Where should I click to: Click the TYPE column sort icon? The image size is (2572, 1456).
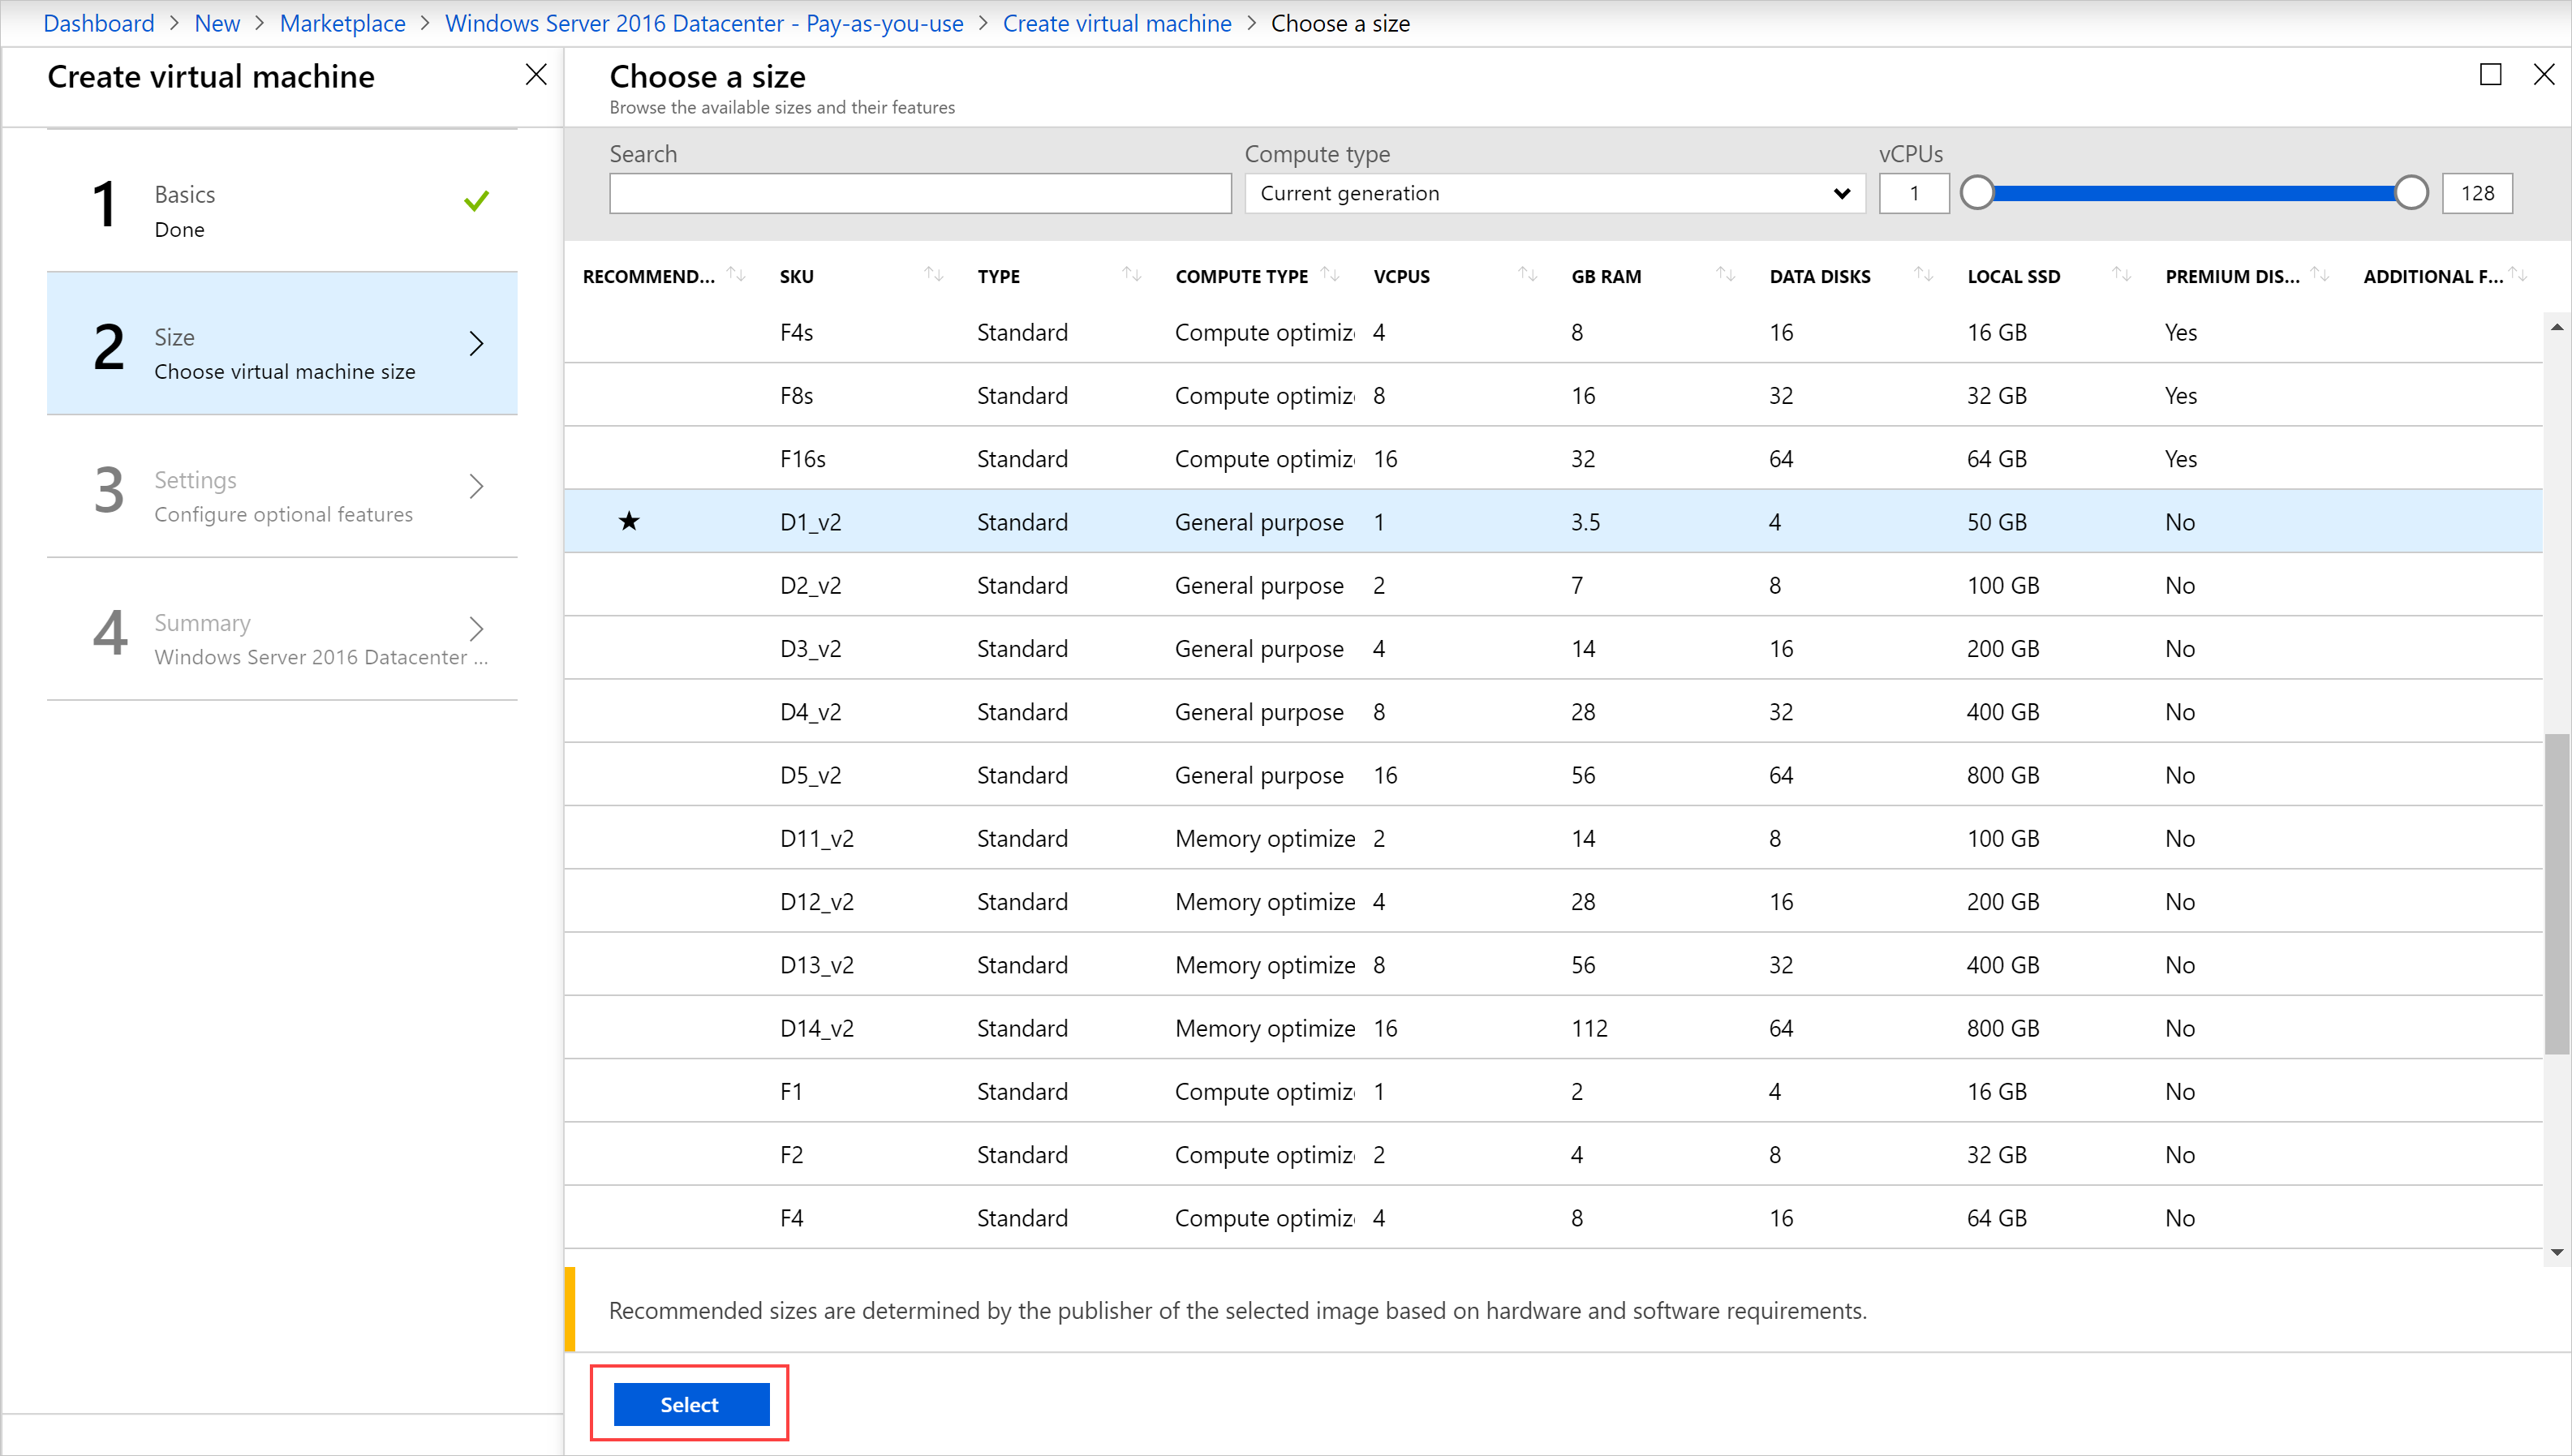pyautogui.click(x=1127, y=274)
